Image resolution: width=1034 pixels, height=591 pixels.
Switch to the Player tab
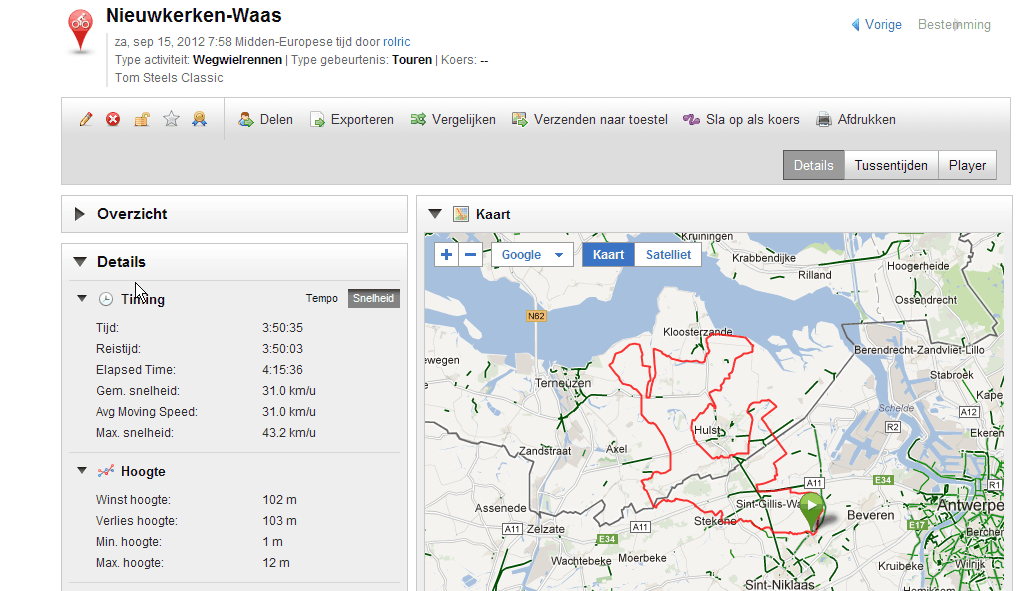(x=967, y=166)
